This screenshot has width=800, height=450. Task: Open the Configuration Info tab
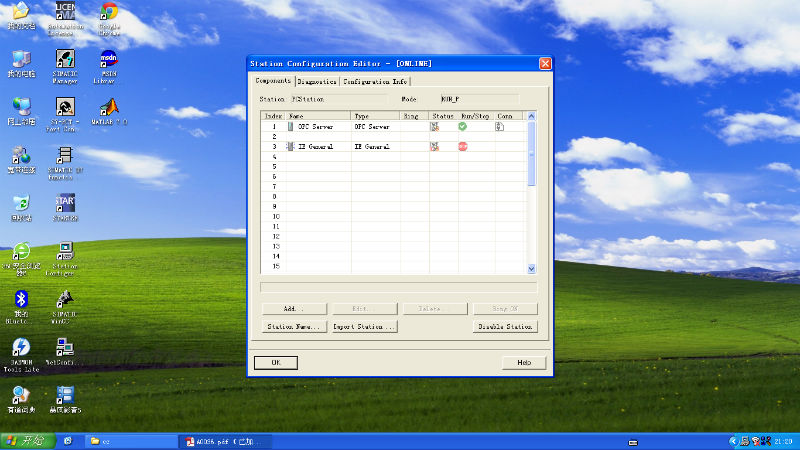(x=375, y=82)
